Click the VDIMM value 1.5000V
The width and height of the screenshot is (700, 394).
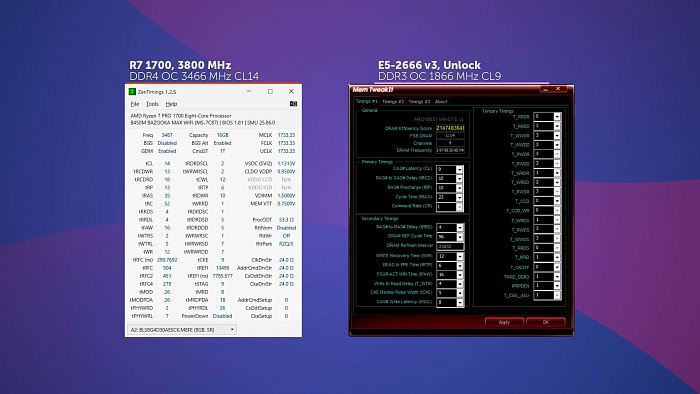click(x=286, y=196)
